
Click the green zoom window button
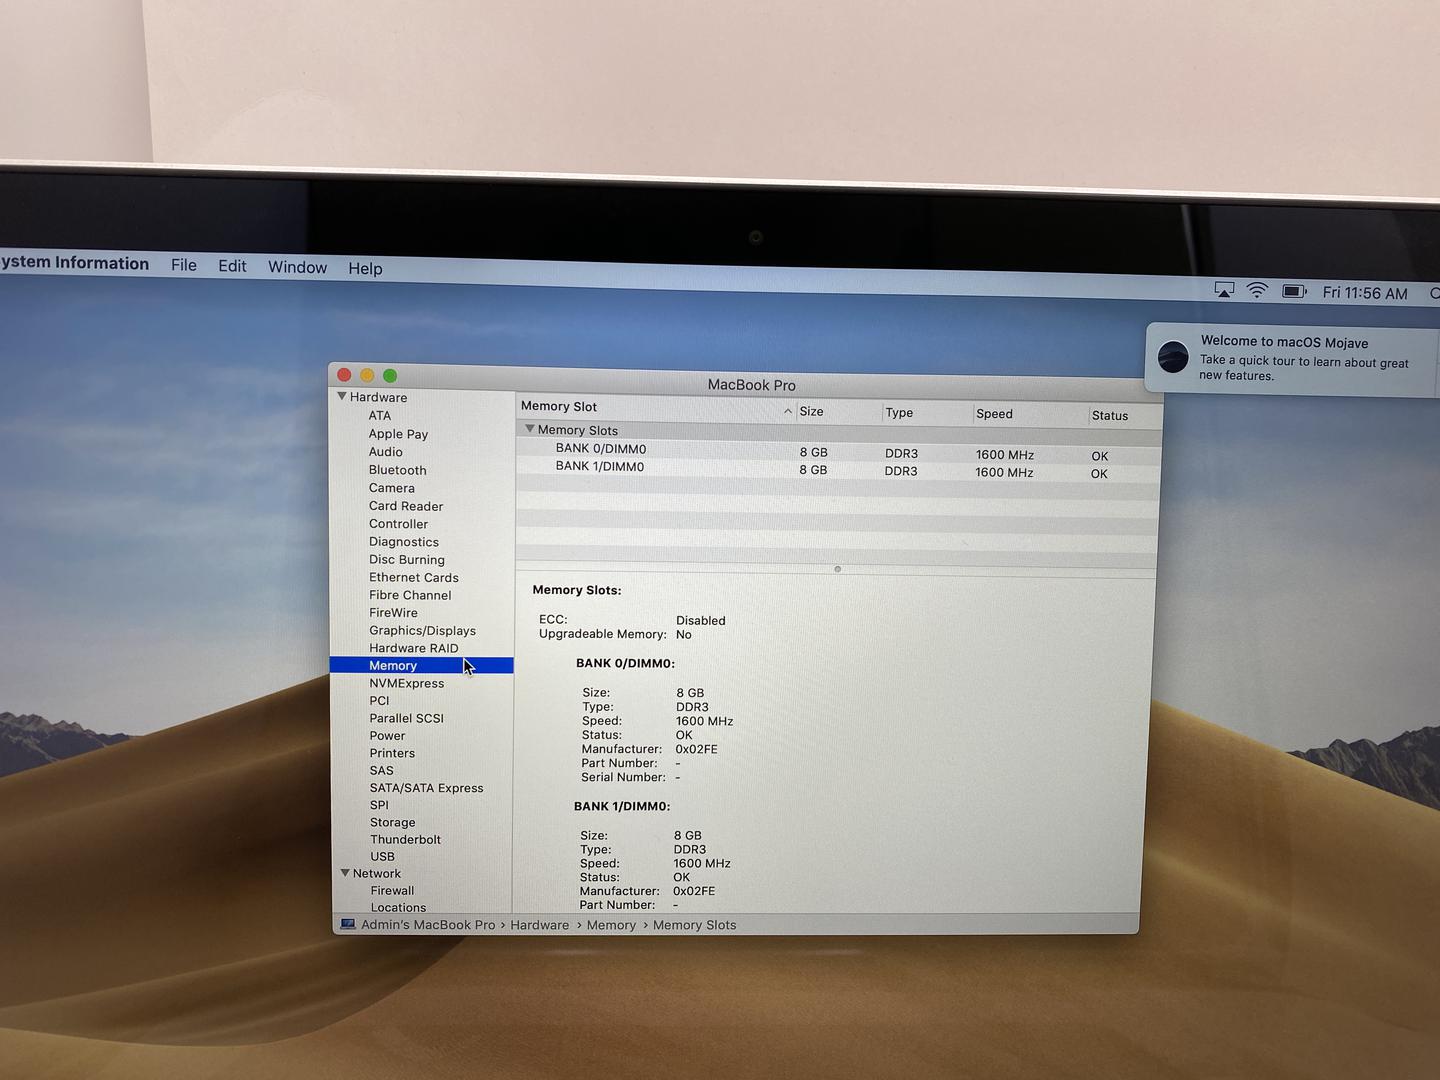(x=390, y=375)
